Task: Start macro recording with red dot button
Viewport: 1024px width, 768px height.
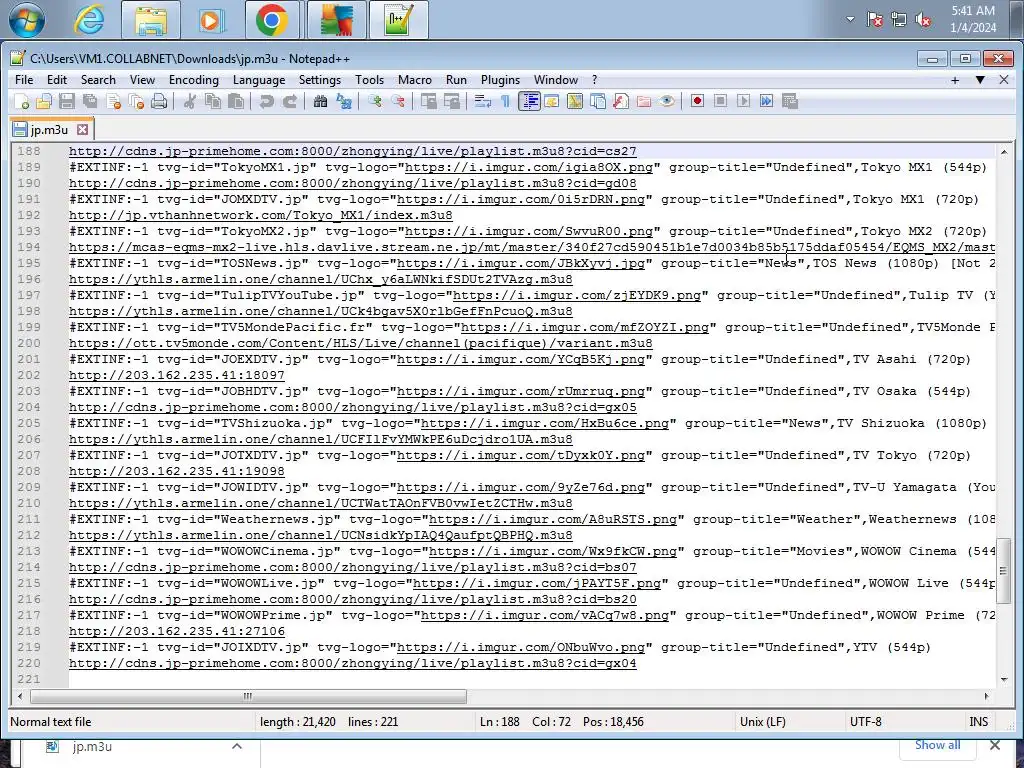Action: pyautogui.click(x=697, y=101)
